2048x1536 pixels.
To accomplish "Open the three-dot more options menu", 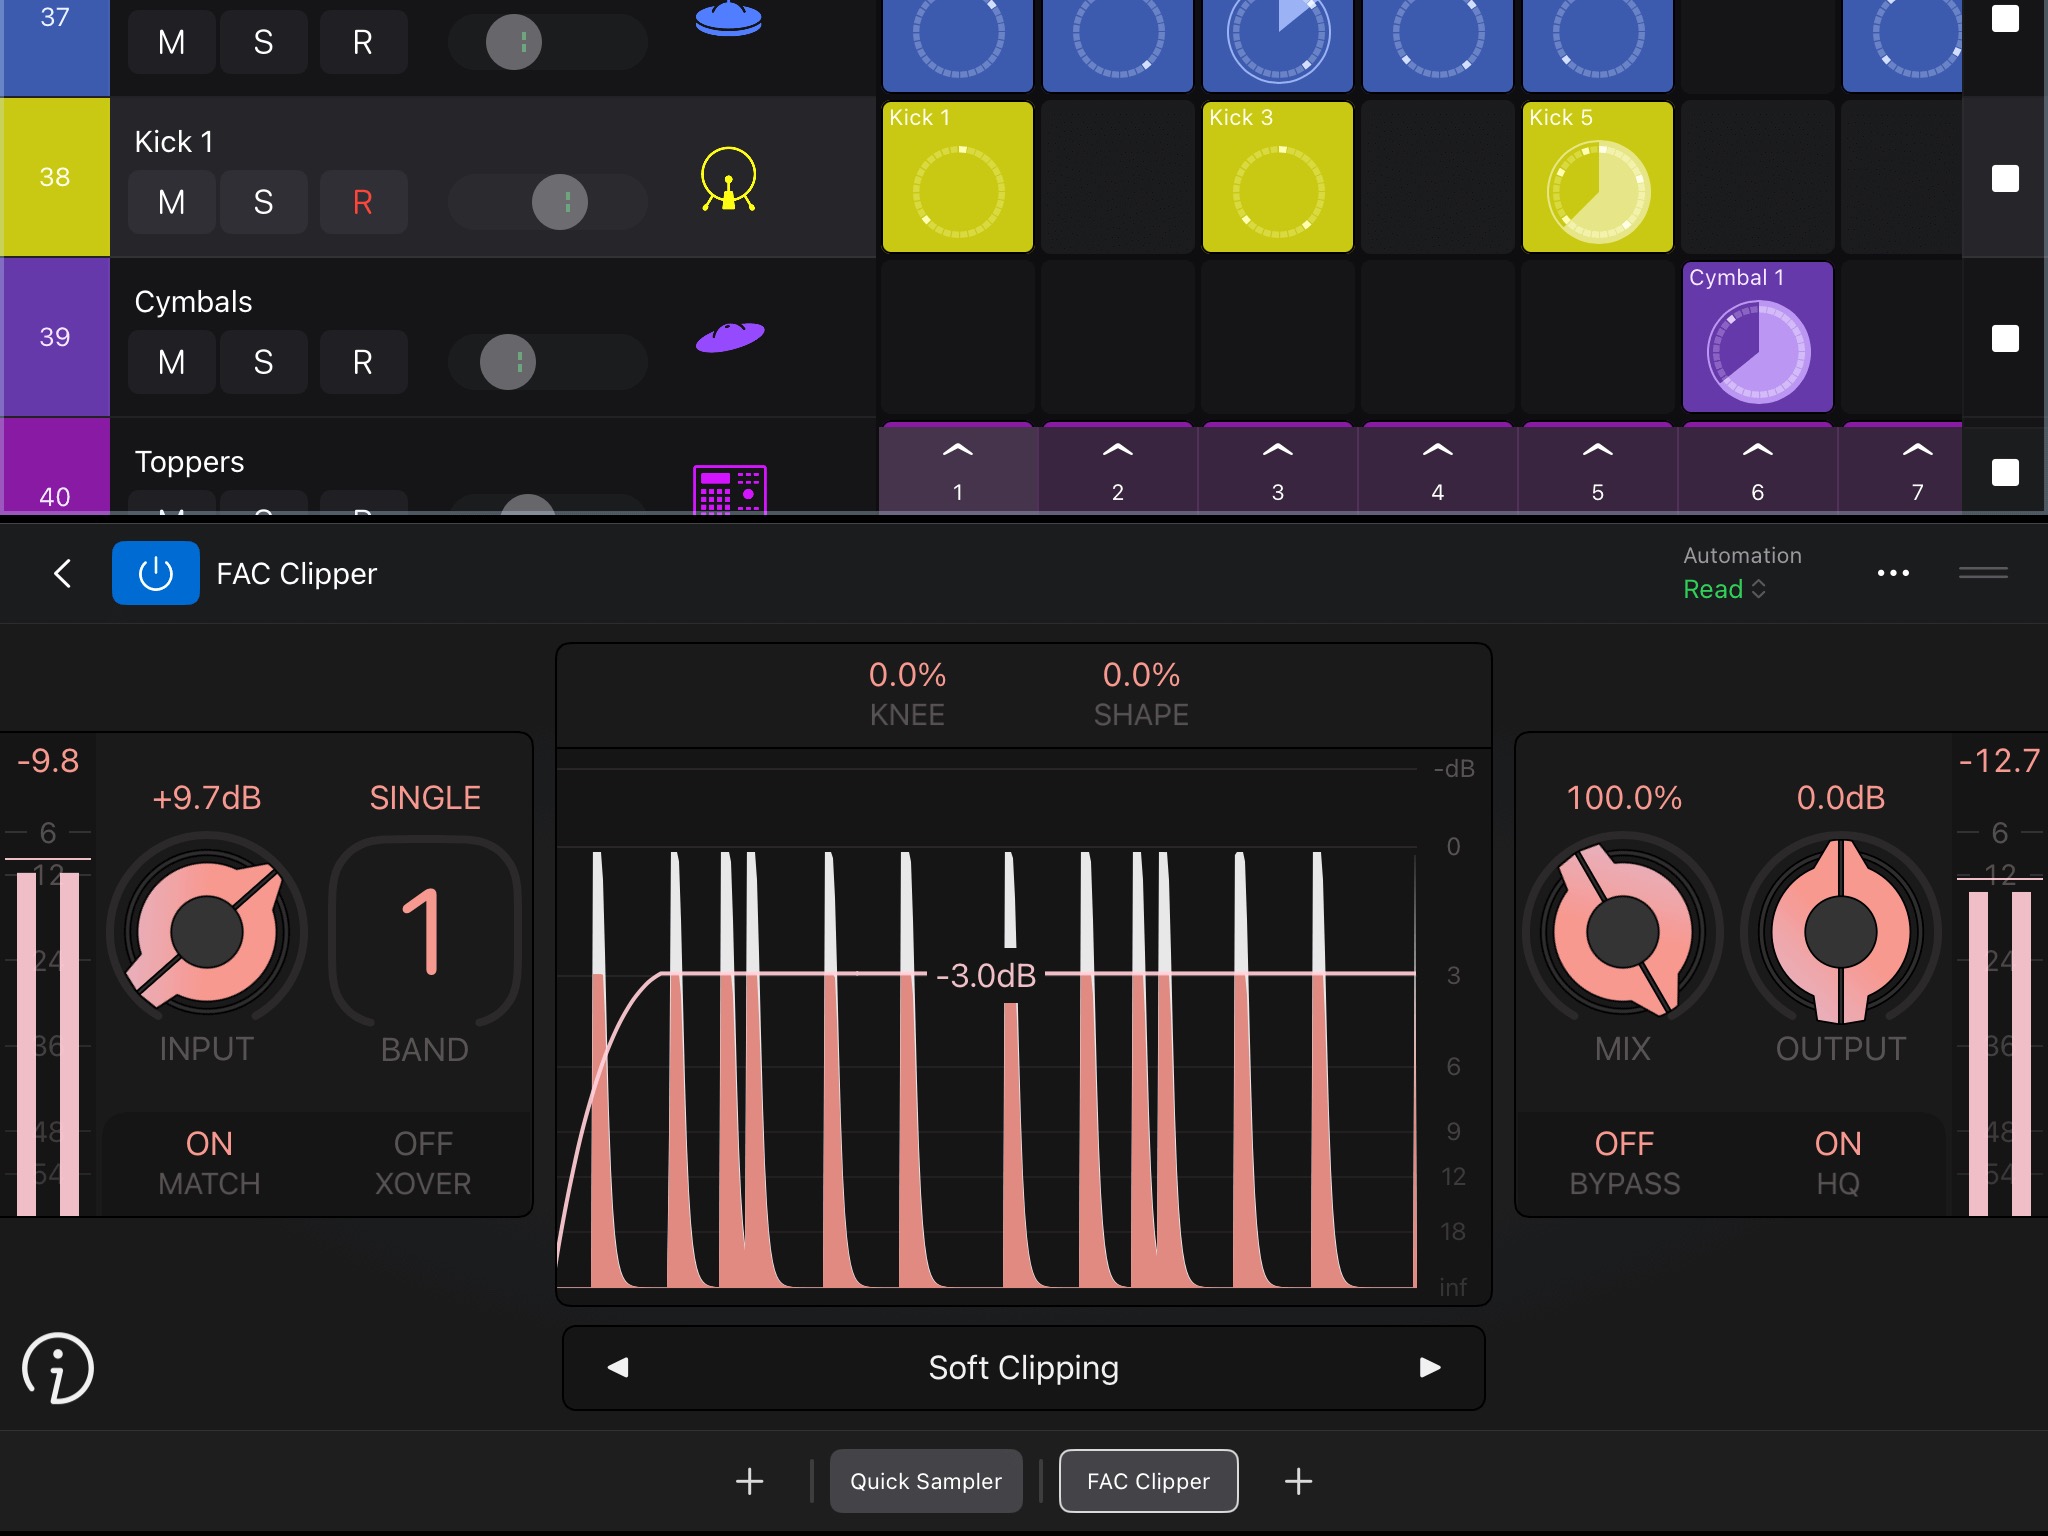I will click(1893, 573).
